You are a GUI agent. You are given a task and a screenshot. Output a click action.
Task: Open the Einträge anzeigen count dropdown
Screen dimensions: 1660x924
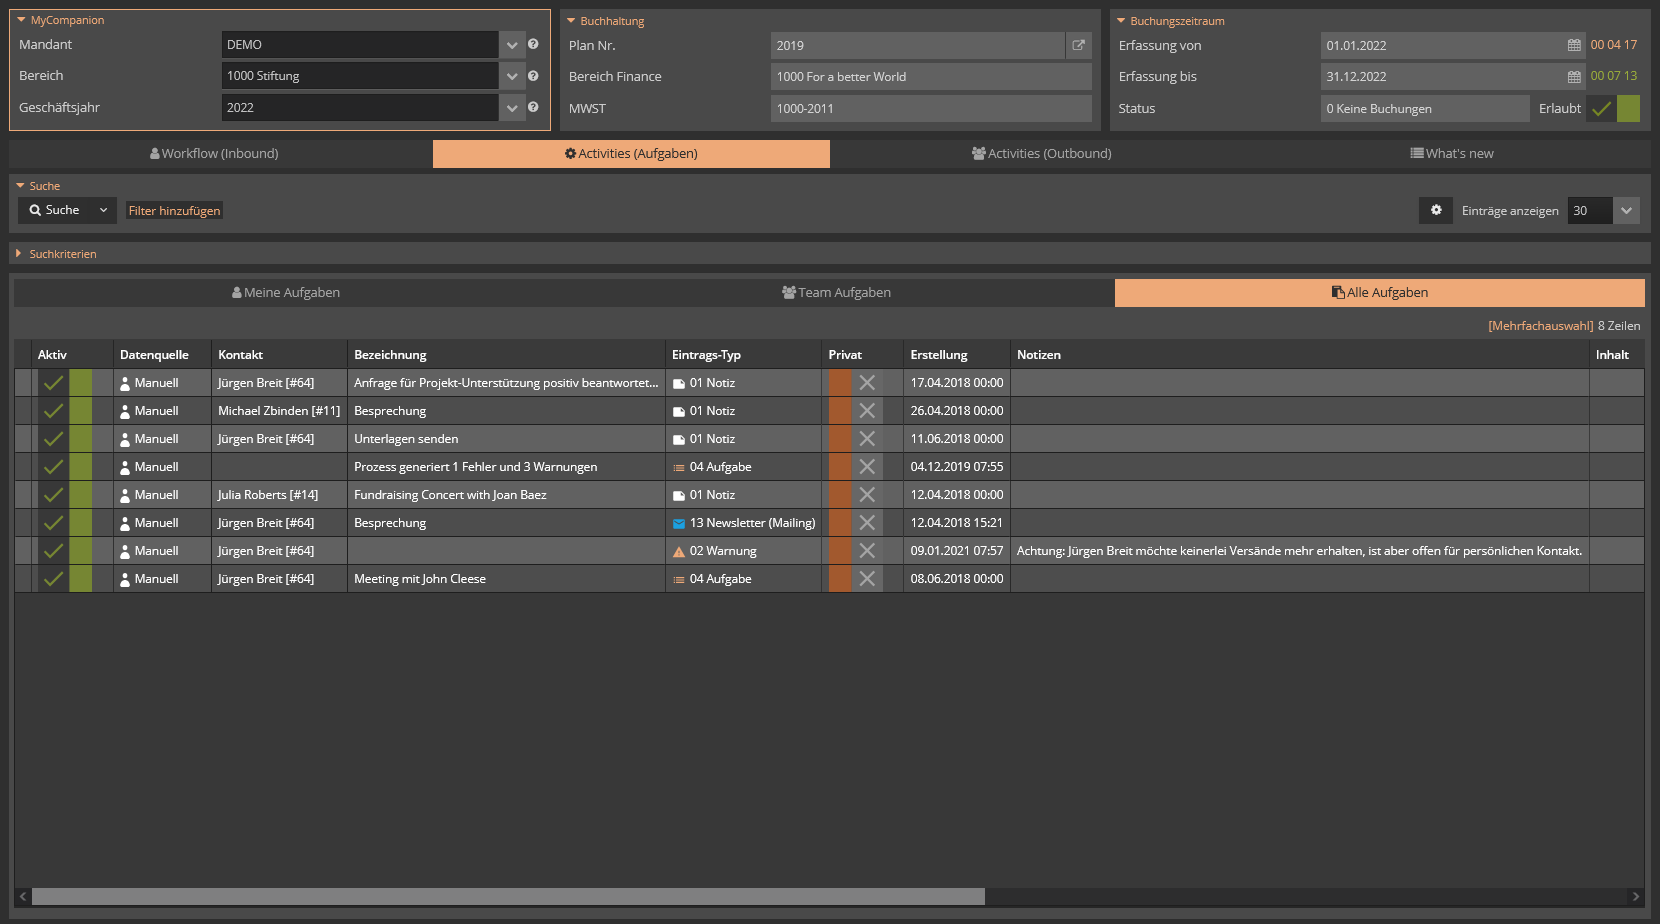(x=1626, y=210)
